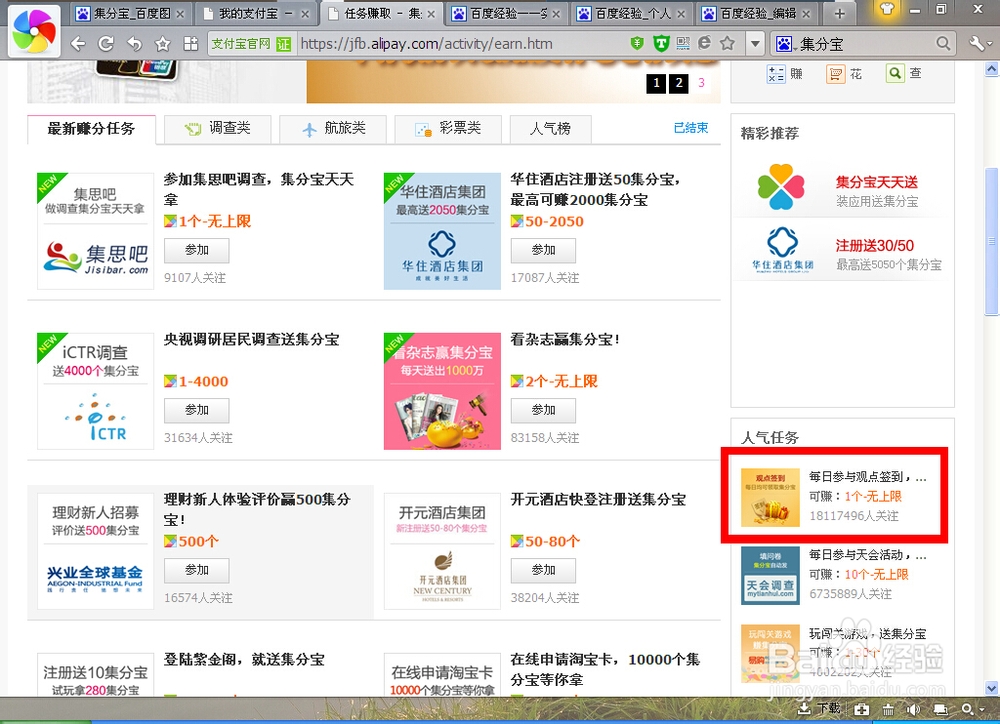Select the 航旅类 category tab

pos(333,129)
